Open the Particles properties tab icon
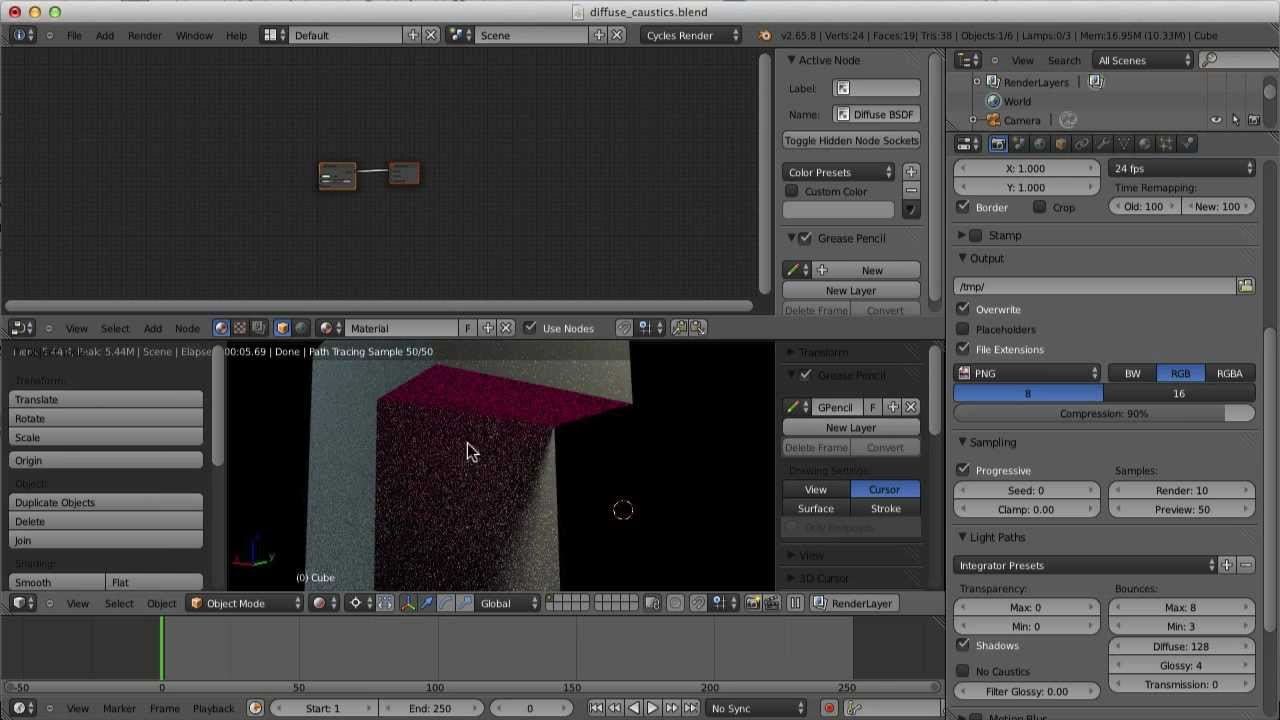This screenshot has width=1280, height=720. [1165, 144]
